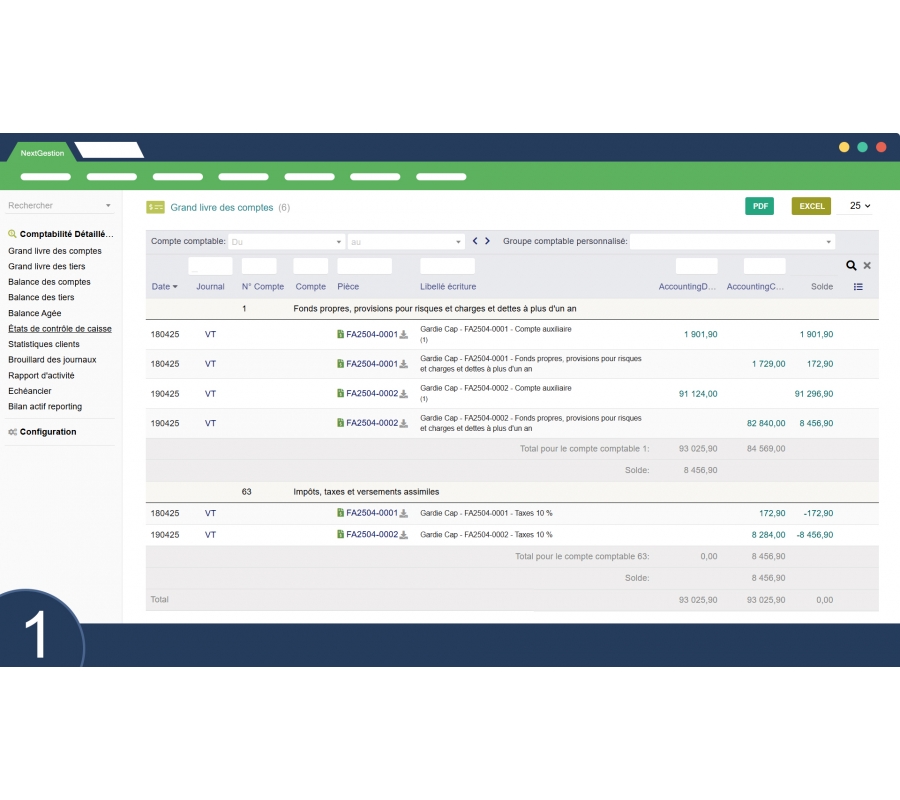Open the 'au' account dropdown
The width and height of the screenshot is (900, 800).
(405, 242)
